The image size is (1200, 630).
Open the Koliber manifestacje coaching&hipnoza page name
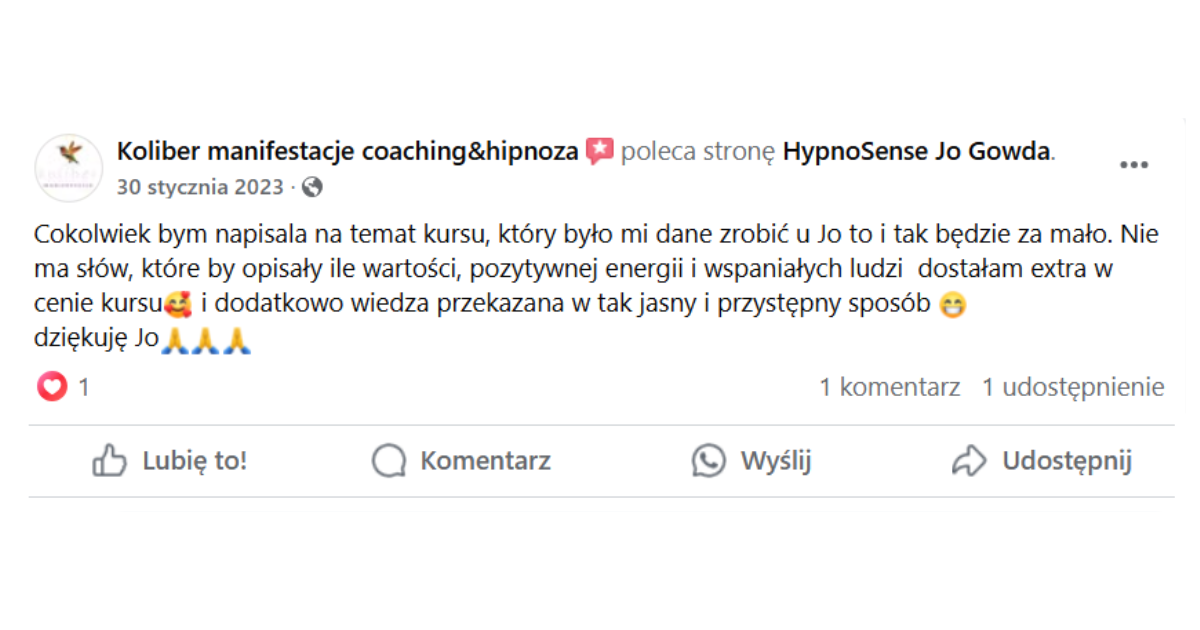(x=347, y=152)
